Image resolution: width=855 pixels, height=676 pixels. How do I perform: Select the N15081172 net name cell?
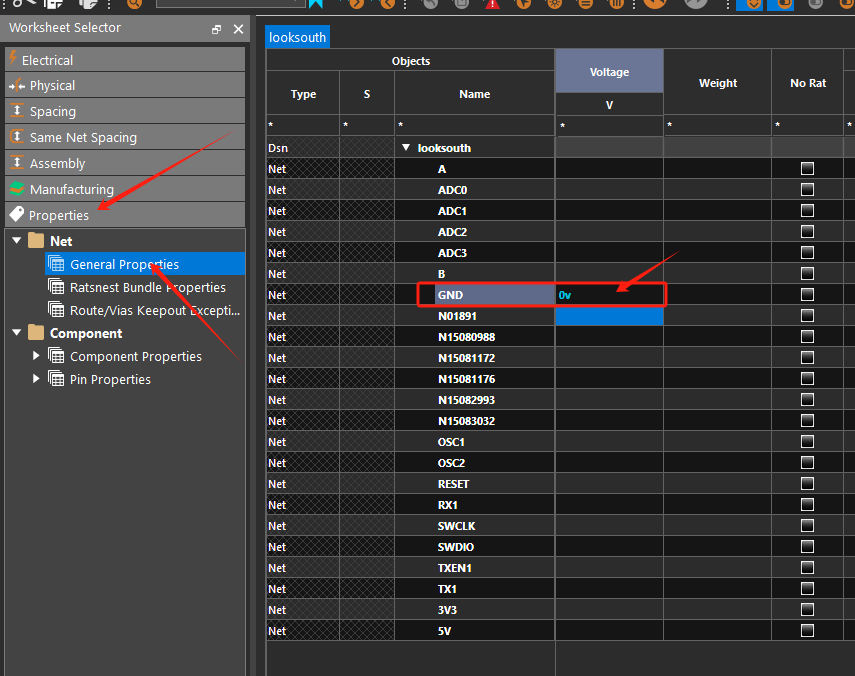(474, 358)
